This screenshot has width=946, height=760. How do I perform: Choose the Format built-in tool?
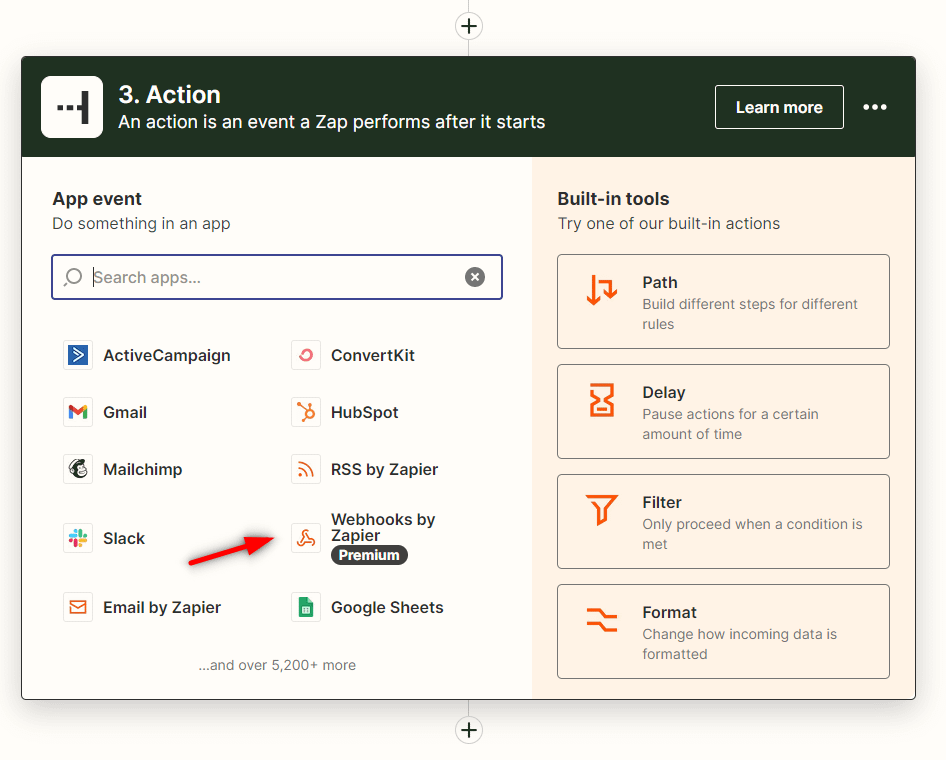point(723,632)
